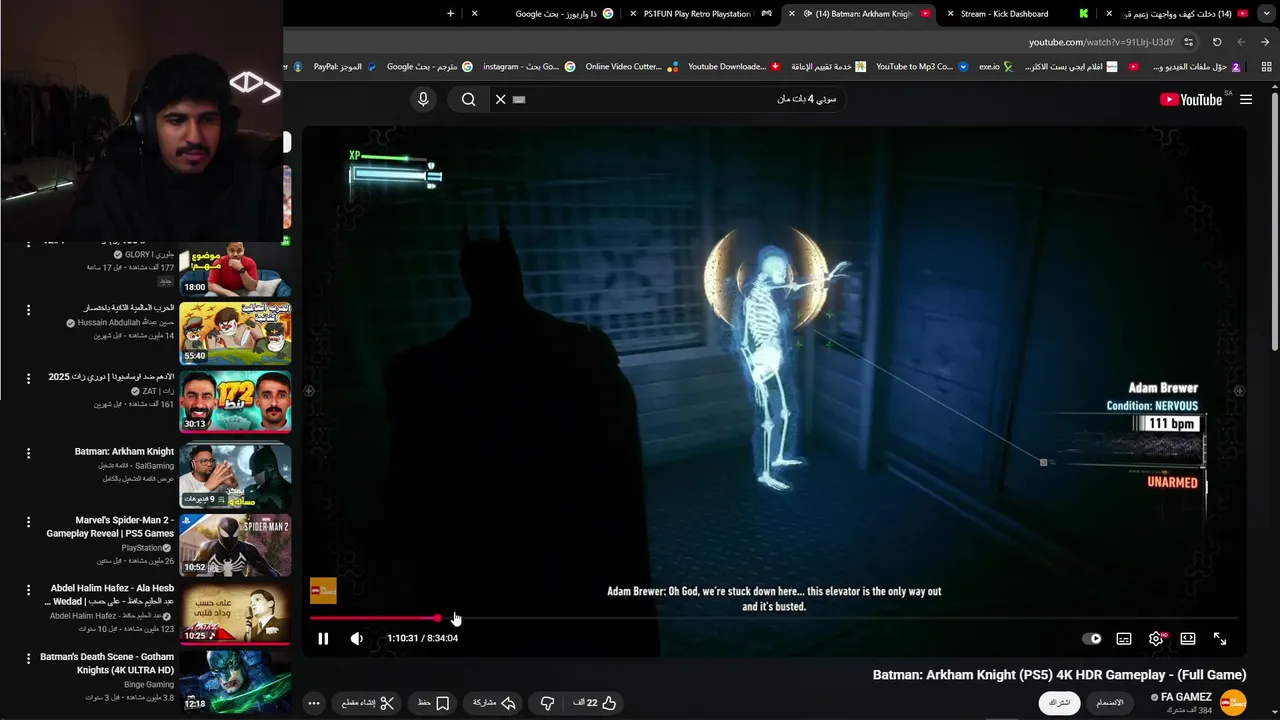1280x720 pixels.
Task: Open options for the ZAT 2025 video
Action: [28, 378]
